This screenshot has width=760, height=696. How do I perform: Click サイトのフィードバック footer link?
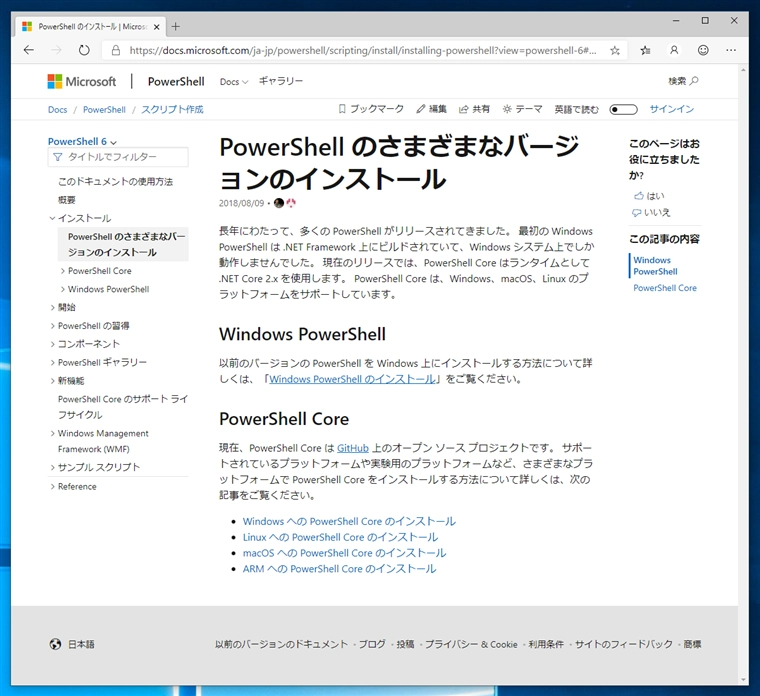pyautogui.click(x=623, y=644)
